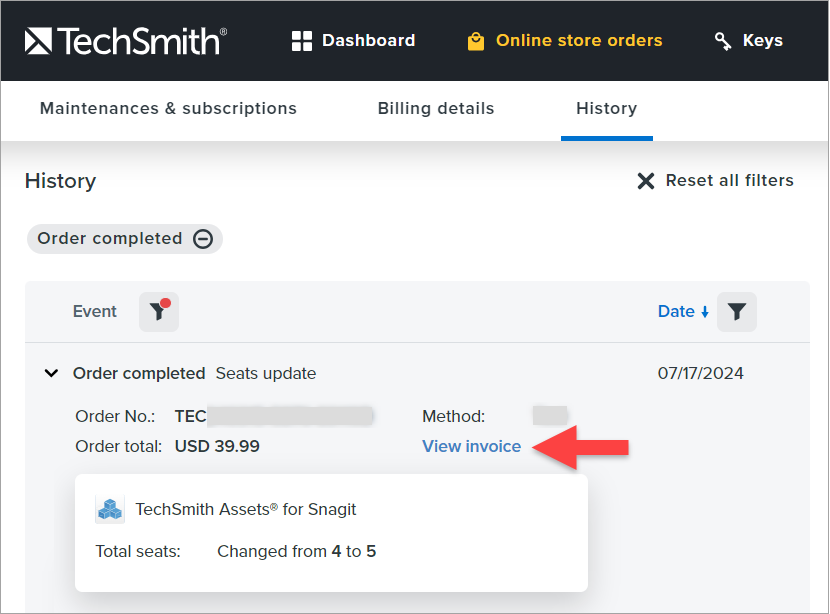Sort history by the Date column
This screenshot has height=614, width=830.
pyautogui.click(x=683, y=312)
